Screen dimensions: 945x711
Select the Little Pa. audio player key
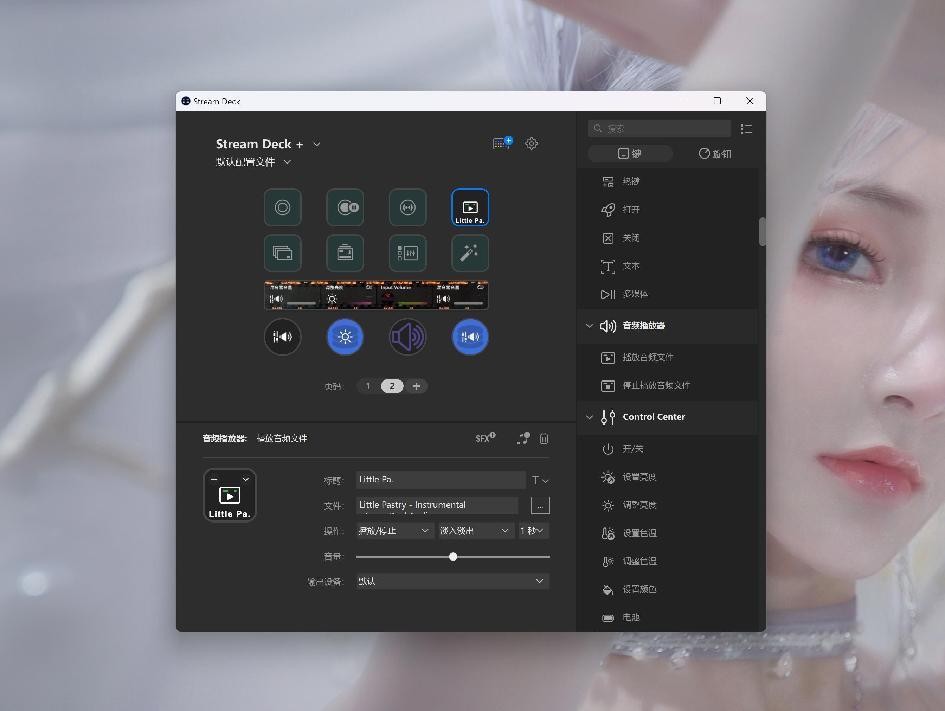coord(470,208)
